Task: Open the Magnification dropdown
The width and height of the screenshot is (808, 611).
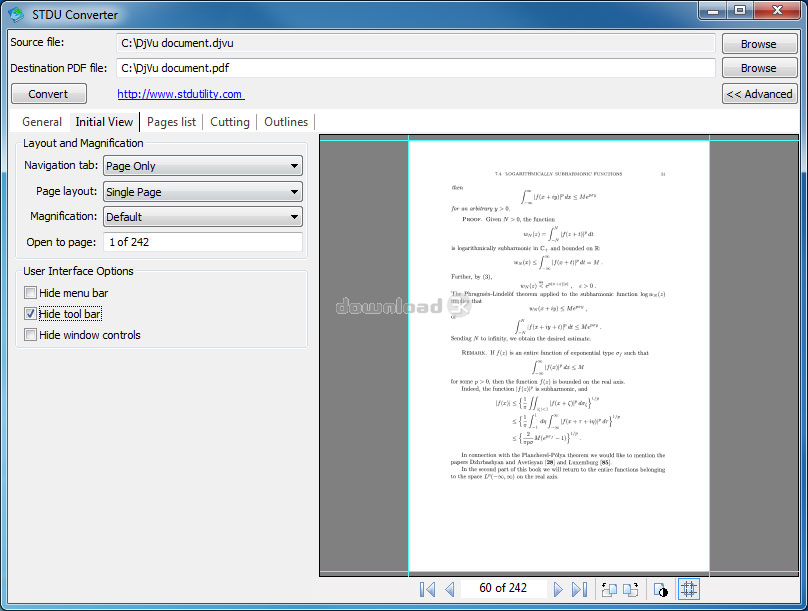Action: pos(203,217)
